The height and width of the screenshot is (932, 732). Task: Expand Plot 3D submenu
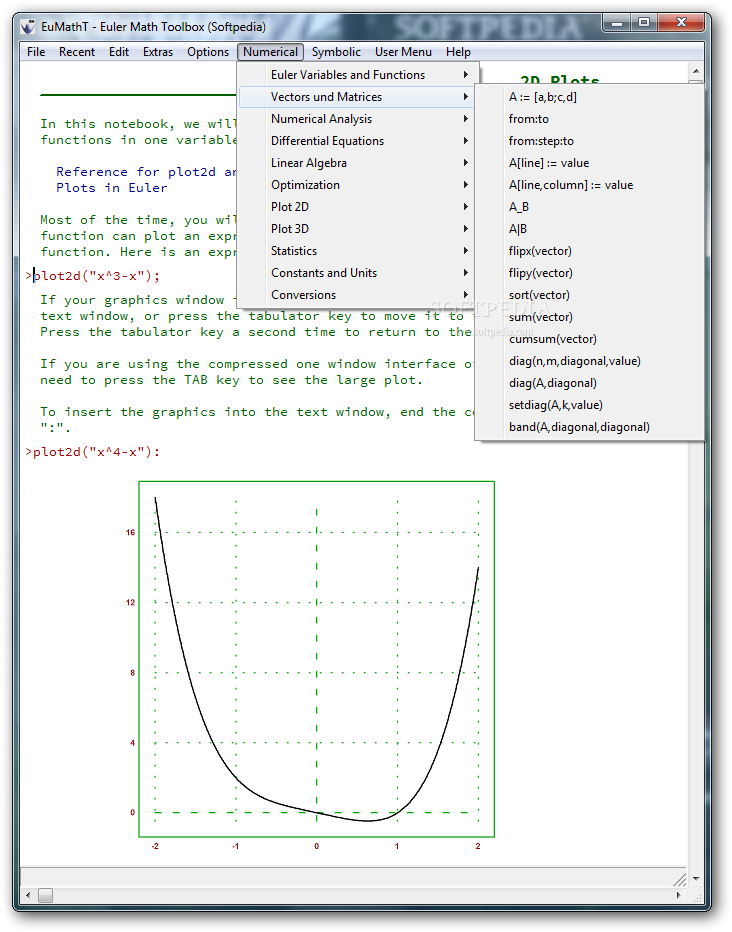356,229
